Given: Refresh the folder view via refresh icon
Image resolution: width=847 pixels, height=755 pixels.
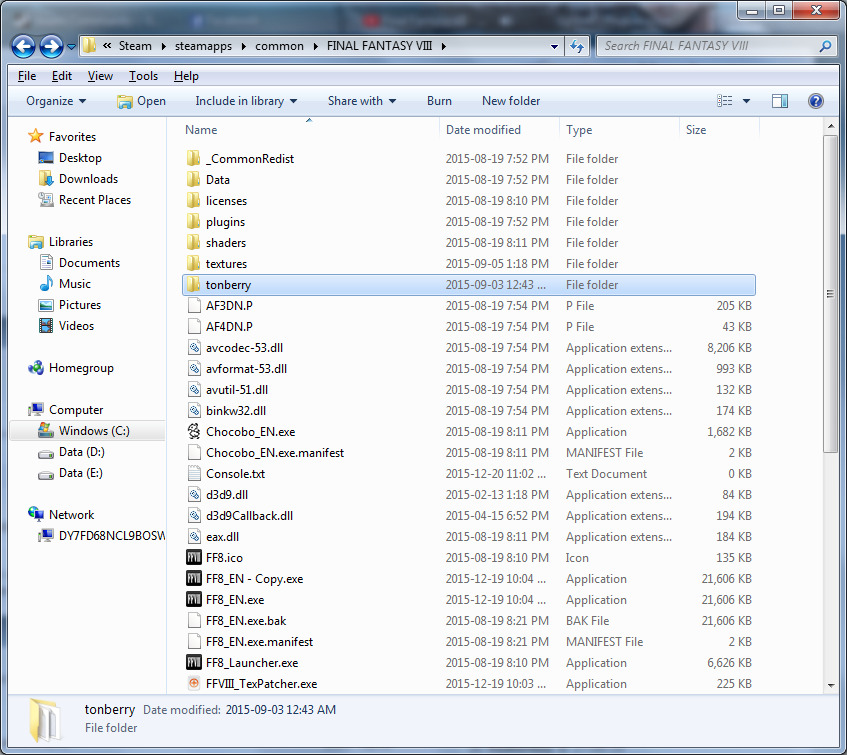Looking at the screenshot, I should pyautogui.click(x=577, y=46).
